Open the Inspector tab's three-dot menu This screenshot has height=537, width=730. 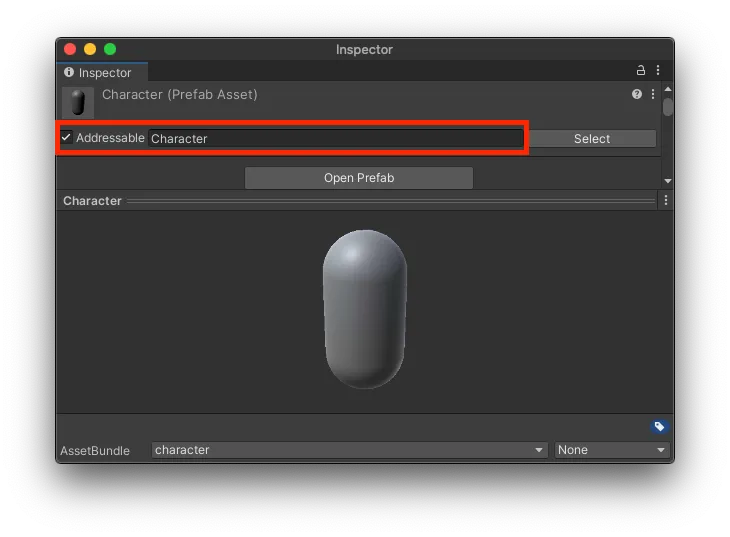point(657,71)
